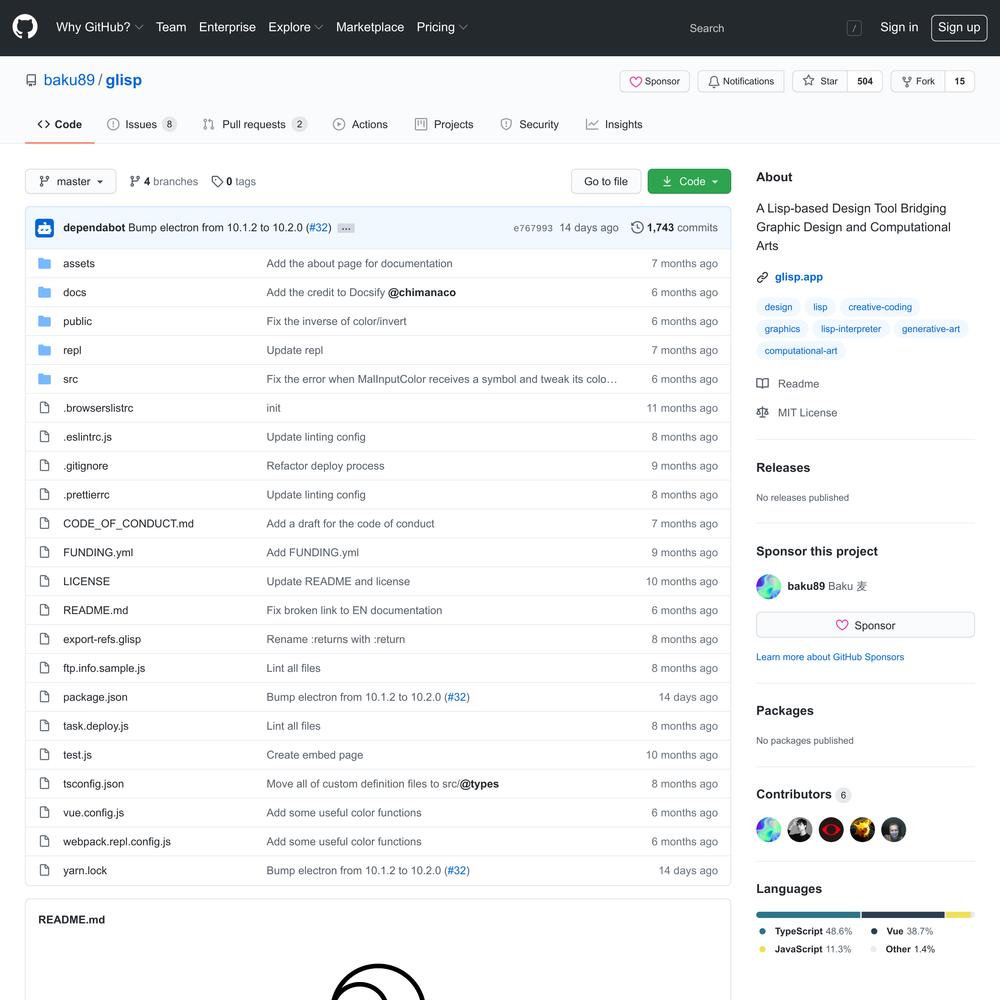Click the branch icon beside 4 branches
This screenshot has width=1000, height=1000.
(135, 182)
